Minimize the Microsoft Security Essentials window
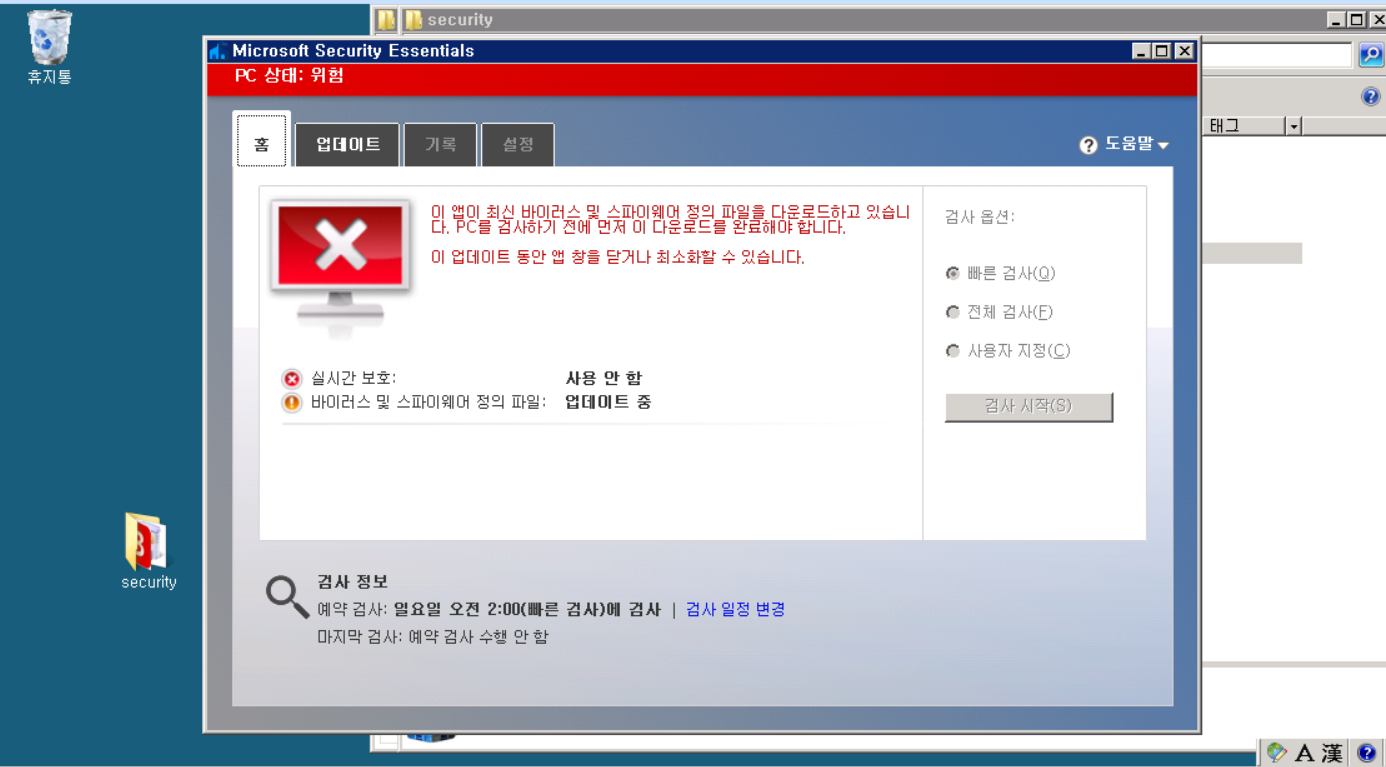This screenshot has width=1386, height=767. click(x=1141, y=51)
